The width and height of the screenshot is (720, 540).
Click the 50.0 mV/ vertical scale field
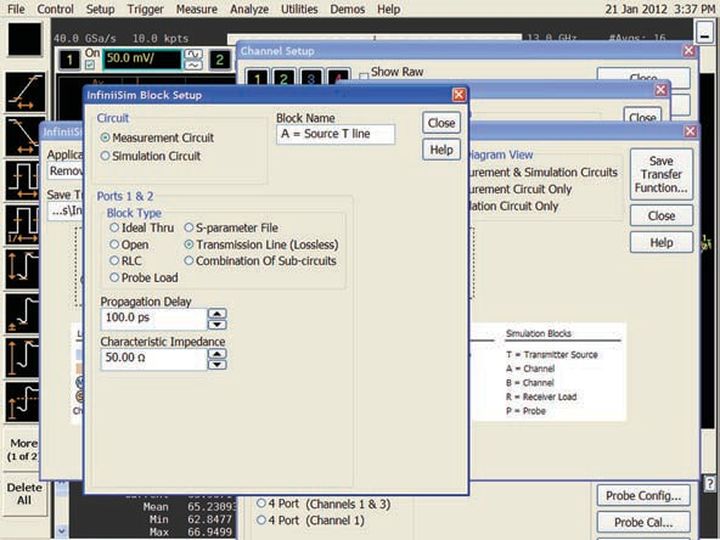click(x=142, y=60)
